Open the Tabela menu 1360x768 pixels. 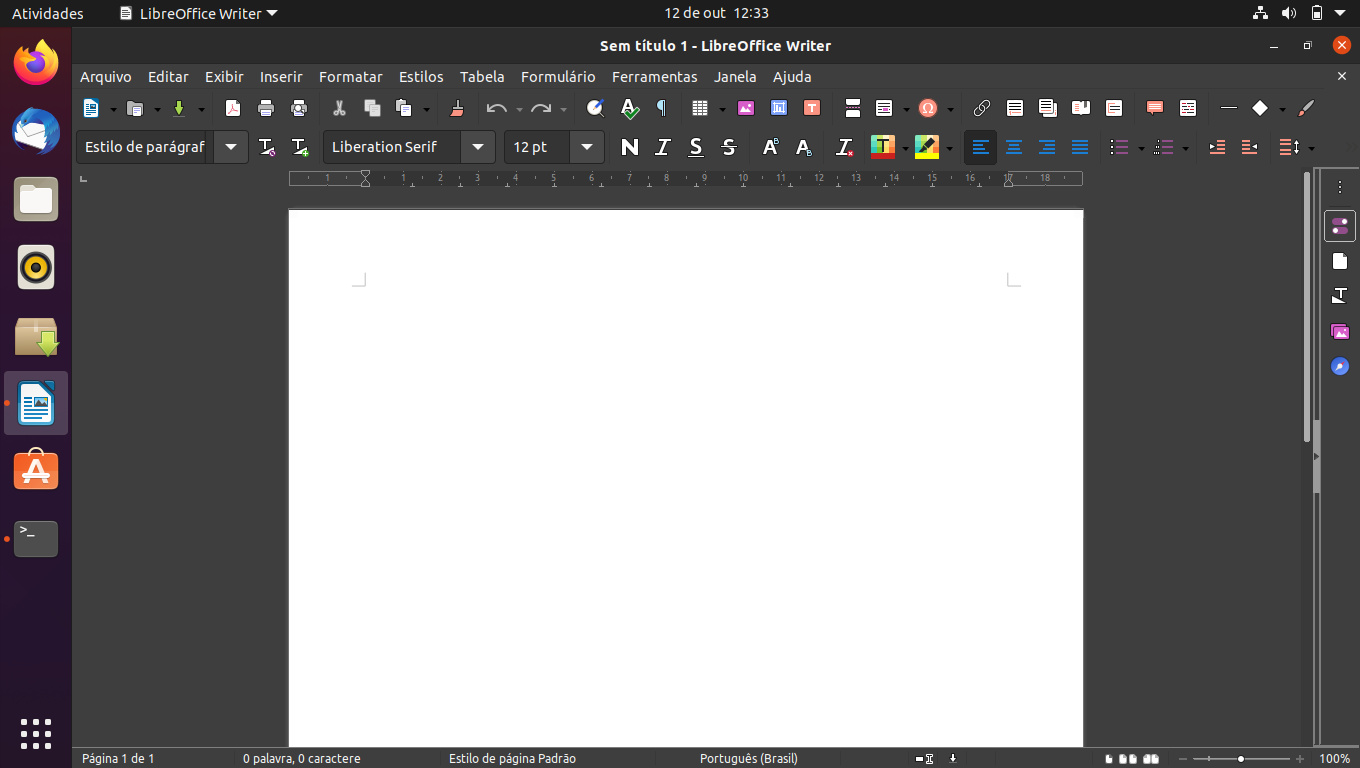click(482, 77)
